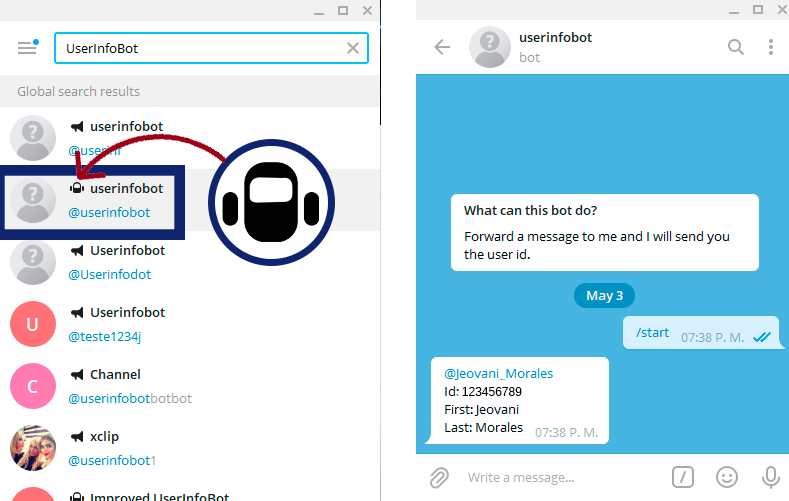
Task: Click the May 3 date badge
Action: tap(604, 296)
